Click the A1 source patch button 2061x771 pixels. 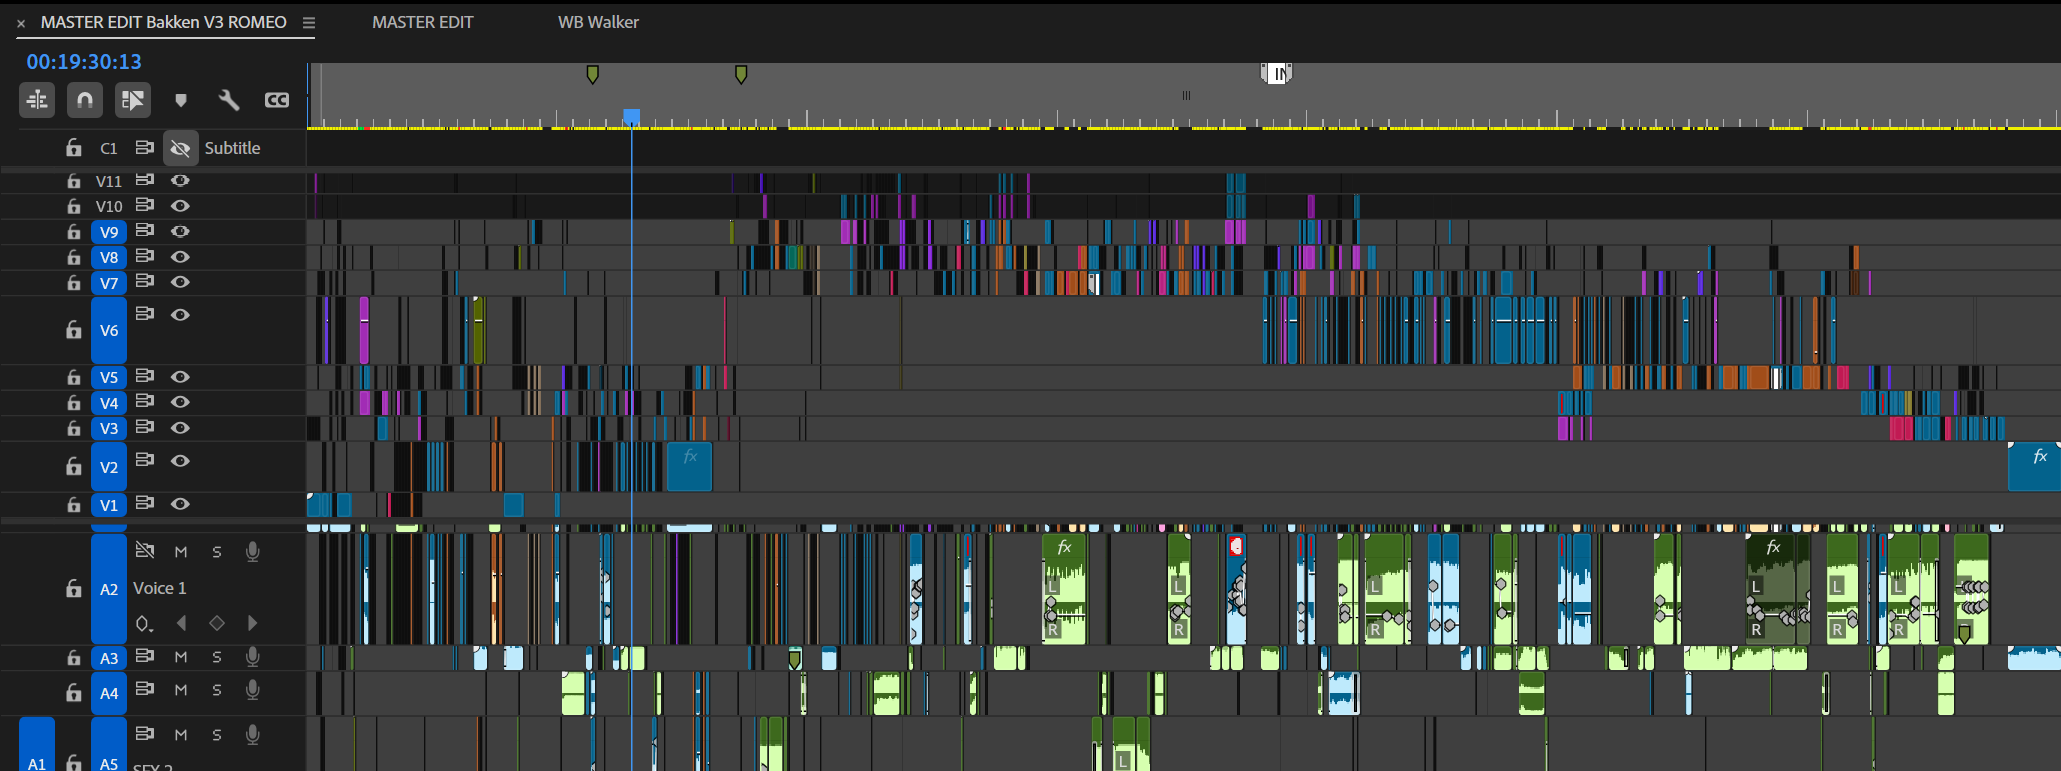(x=37, y=745)
